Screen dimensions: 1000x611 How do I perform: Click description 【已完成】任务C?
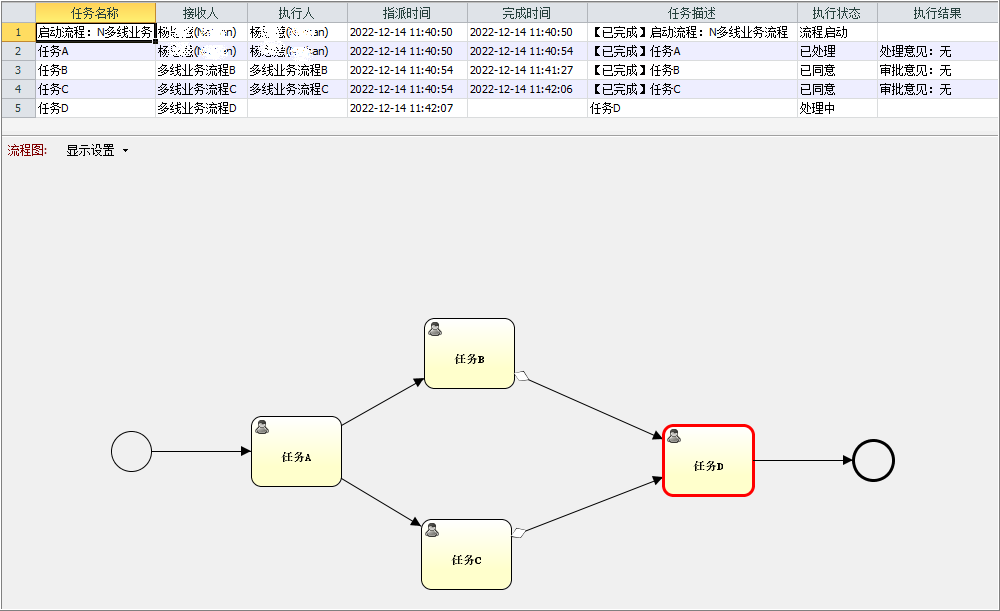pyautogui.click(x=692, y=89)
